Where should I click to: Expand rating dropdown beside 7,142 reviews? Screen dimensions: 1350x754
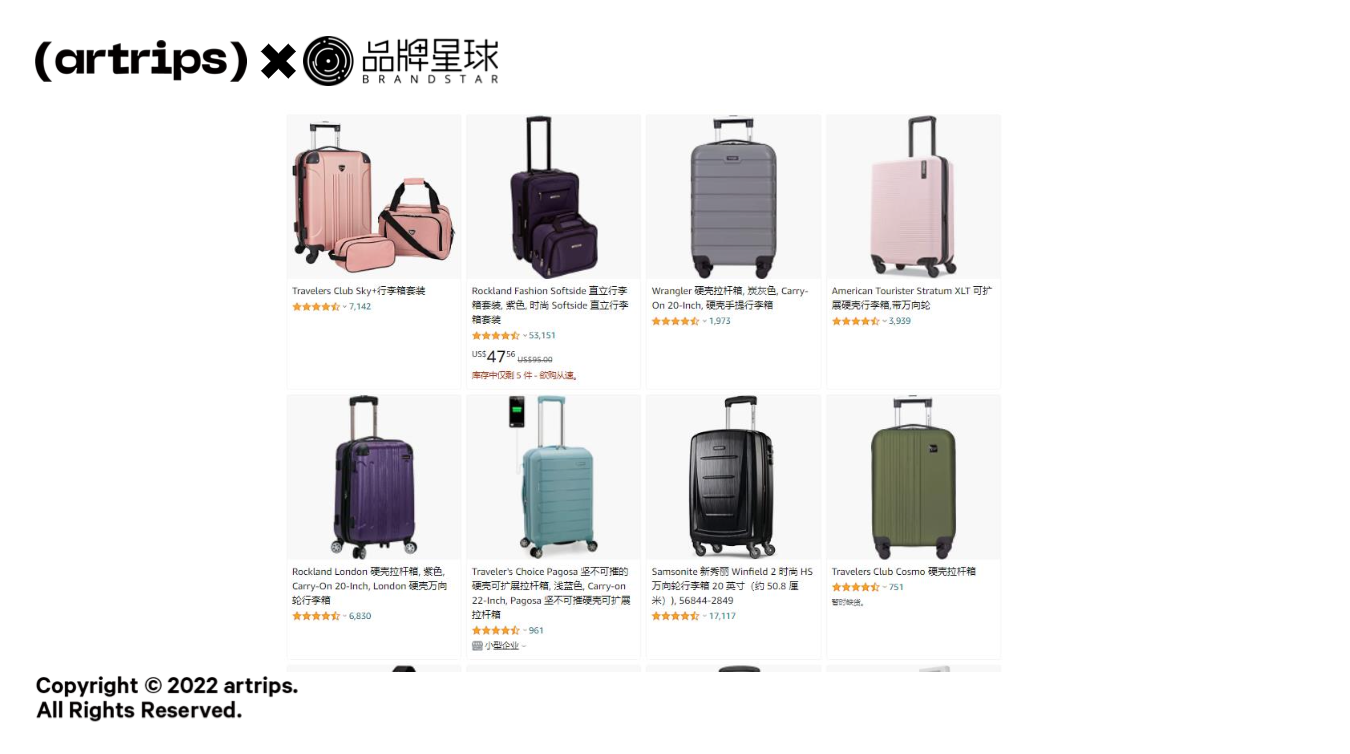pyautogui.click(x=345, y=307)
